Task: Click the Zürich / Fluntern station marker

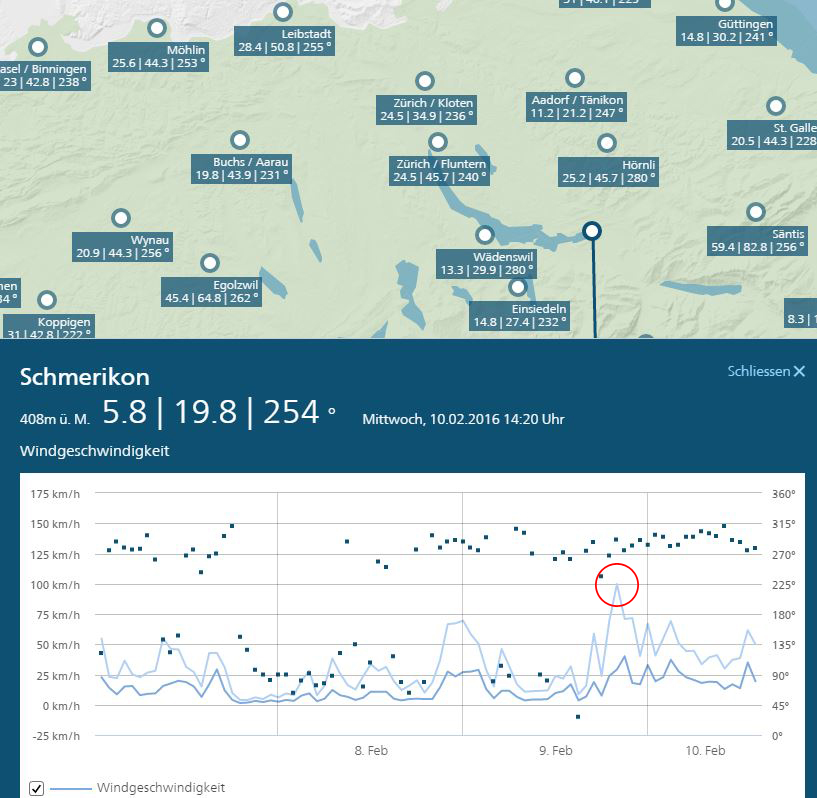Action: coord(438,142)
